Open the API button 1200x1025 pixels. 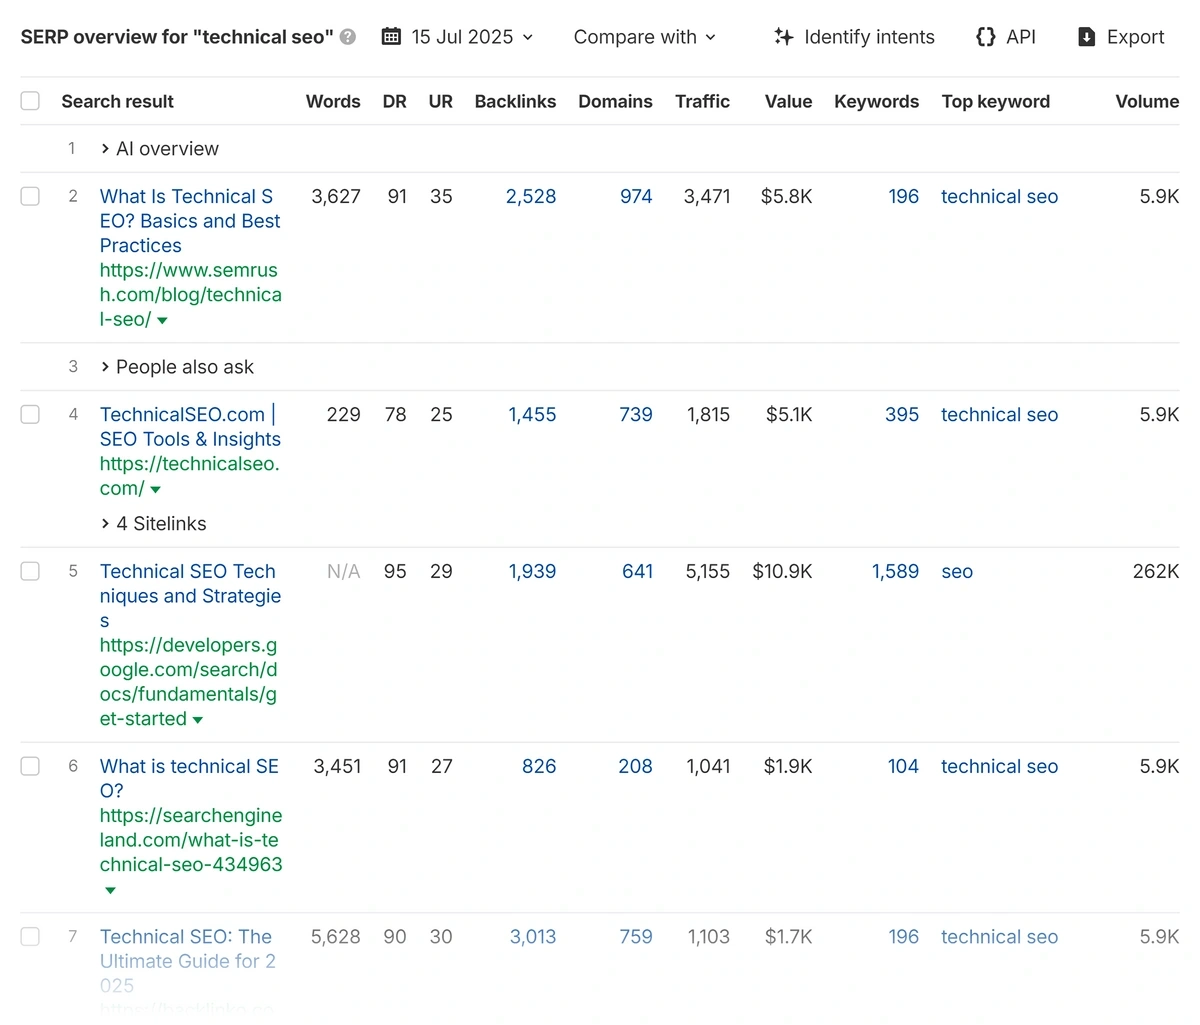pyautogui.click(x=1006, y=37)
